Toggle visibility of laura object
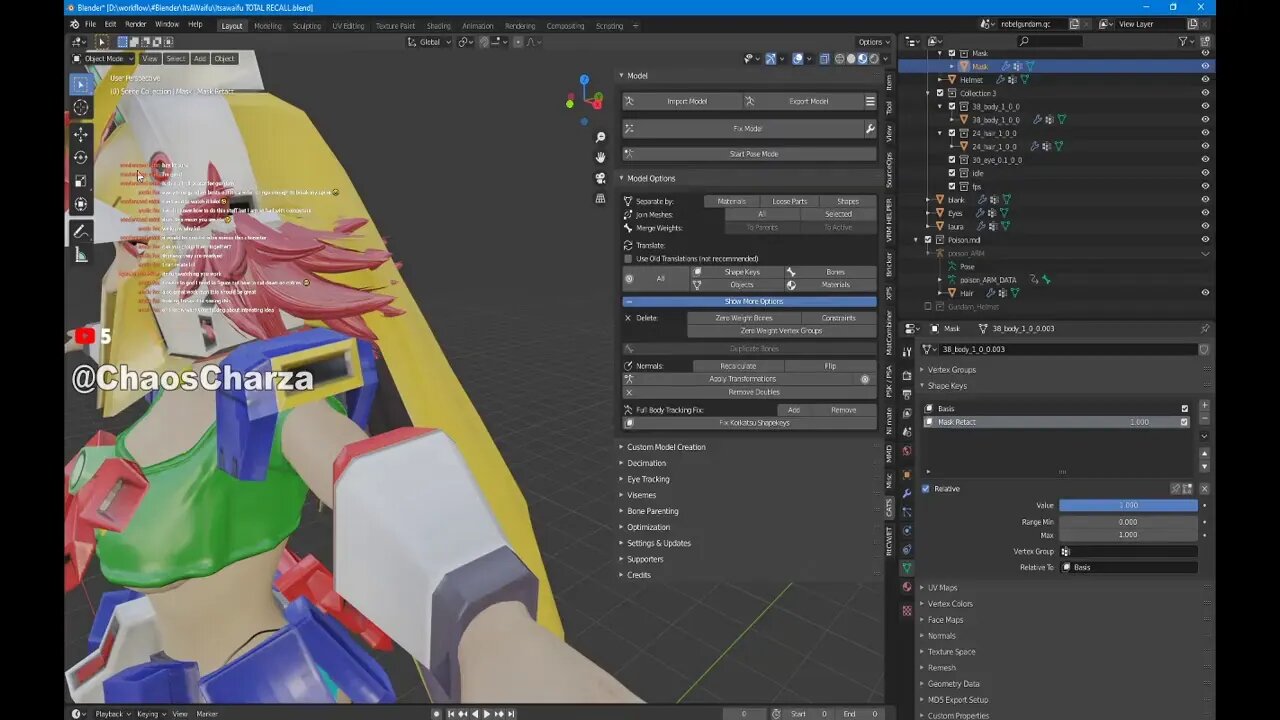Screen dimensions: 1280x720 [x=1205, y=226]
